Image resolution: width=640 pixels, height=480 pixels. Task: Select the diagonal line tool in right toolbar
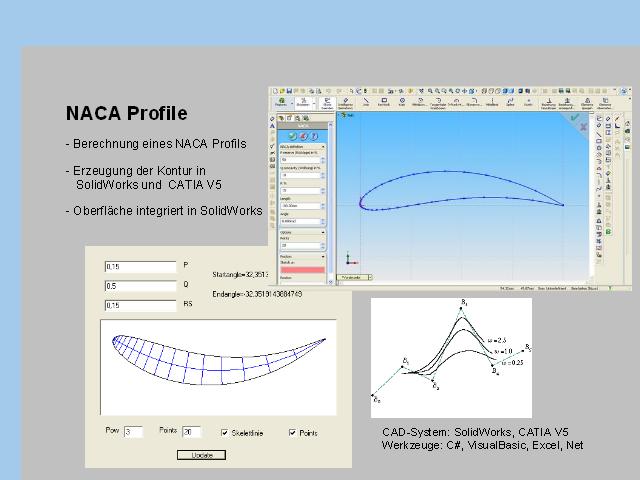tap(599, 134)
